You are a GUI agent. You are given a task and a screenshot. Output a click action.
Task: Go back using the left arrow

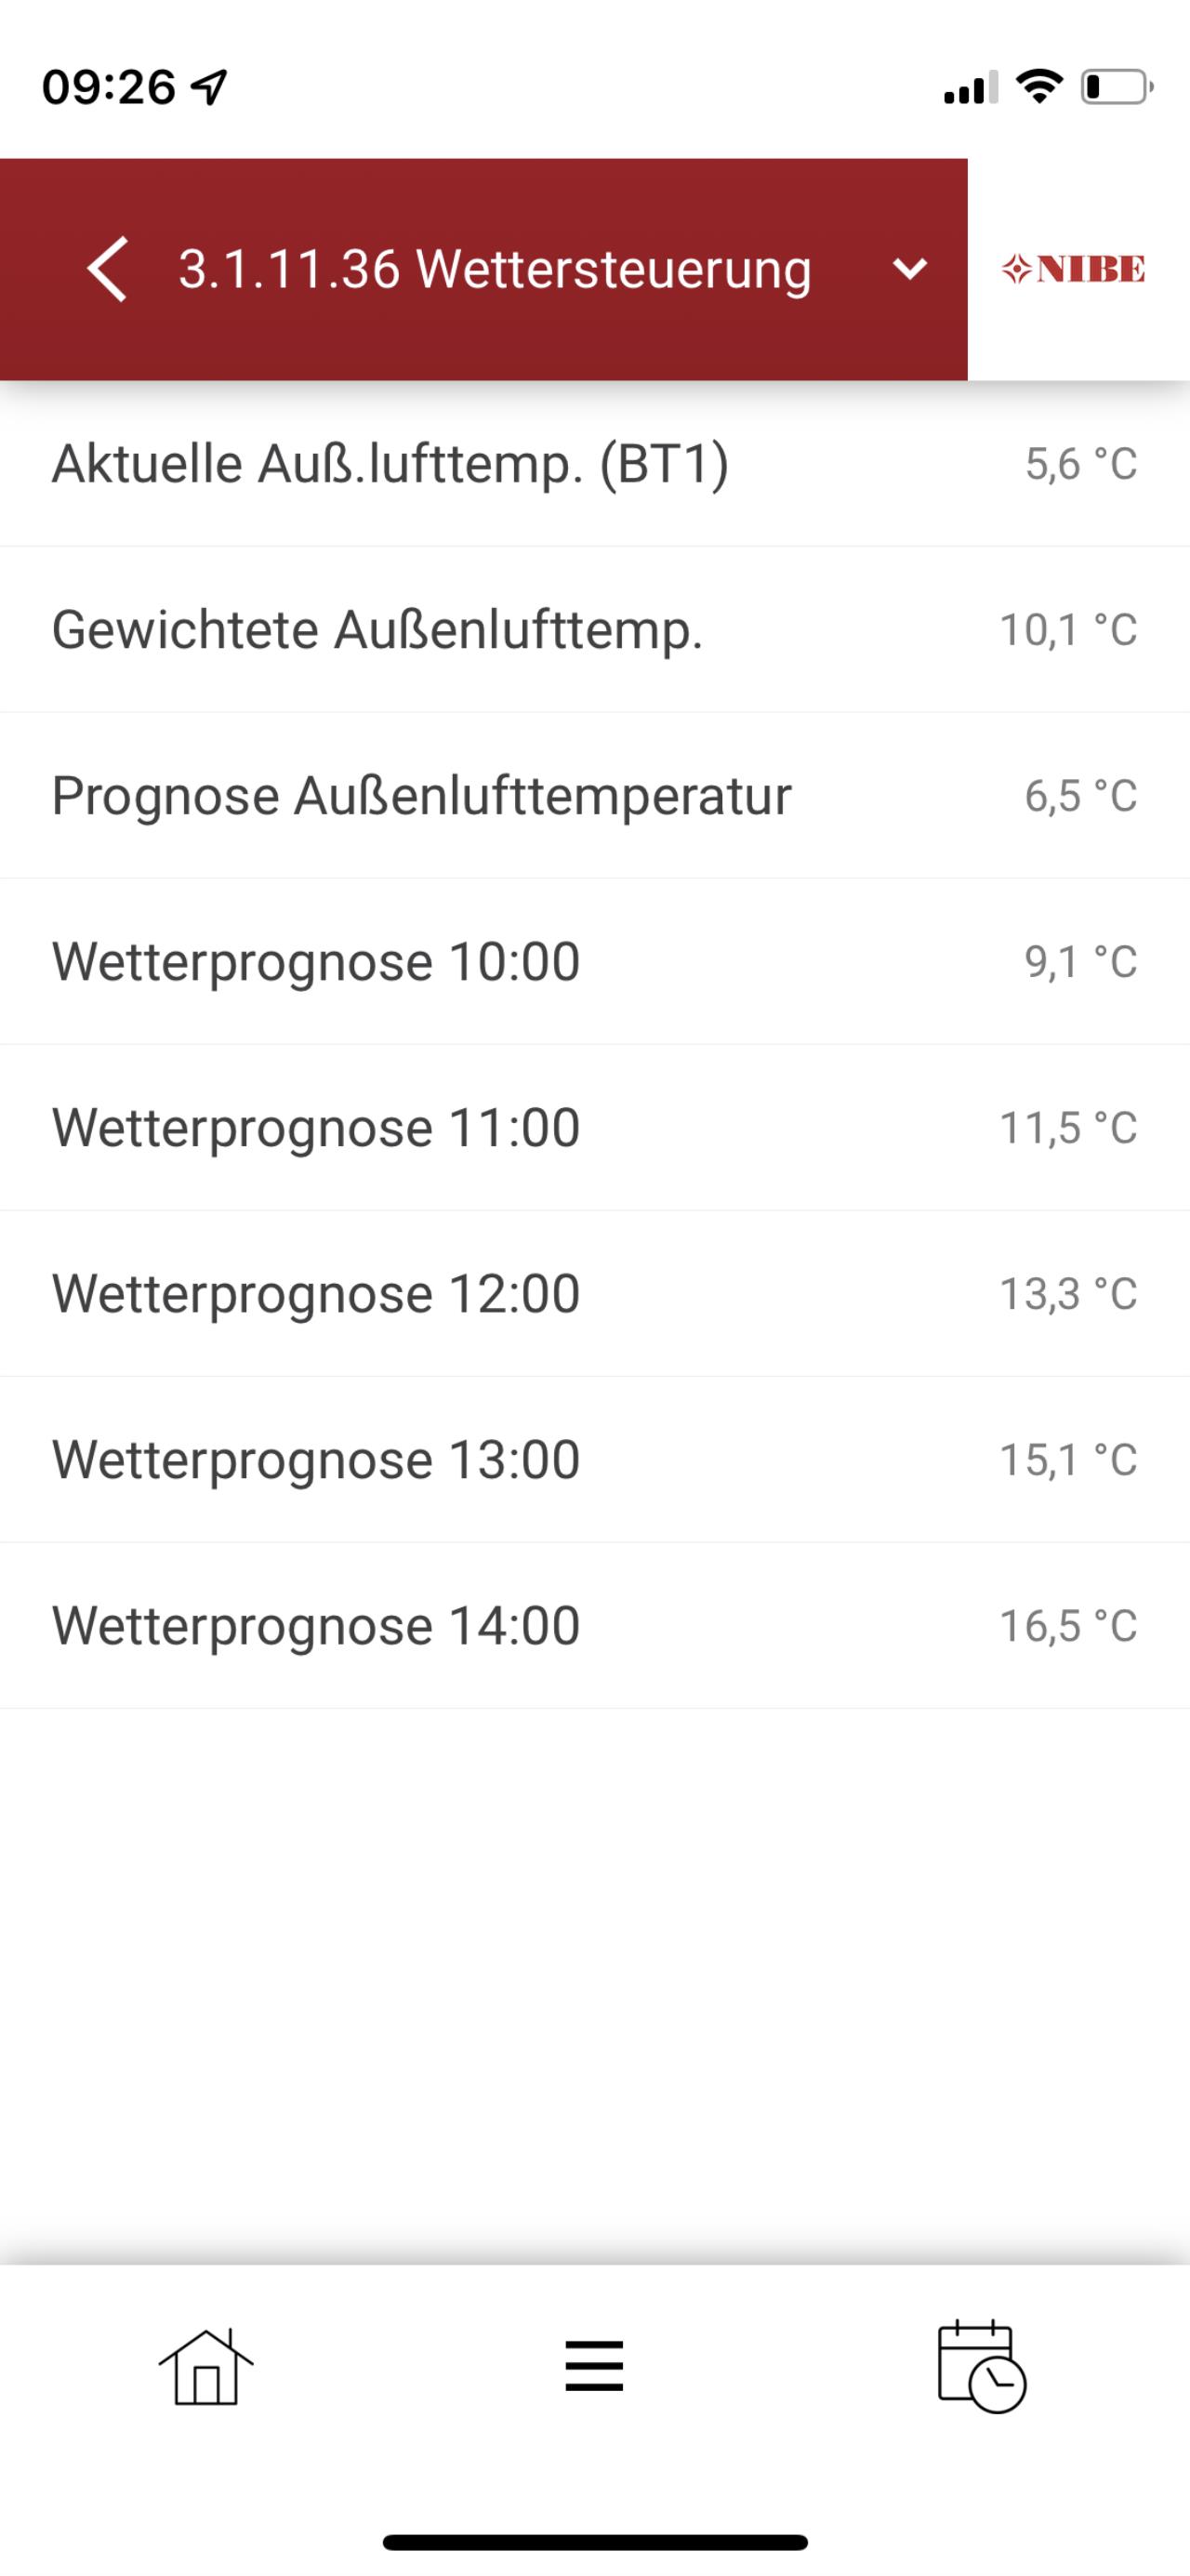click(107, 269)
